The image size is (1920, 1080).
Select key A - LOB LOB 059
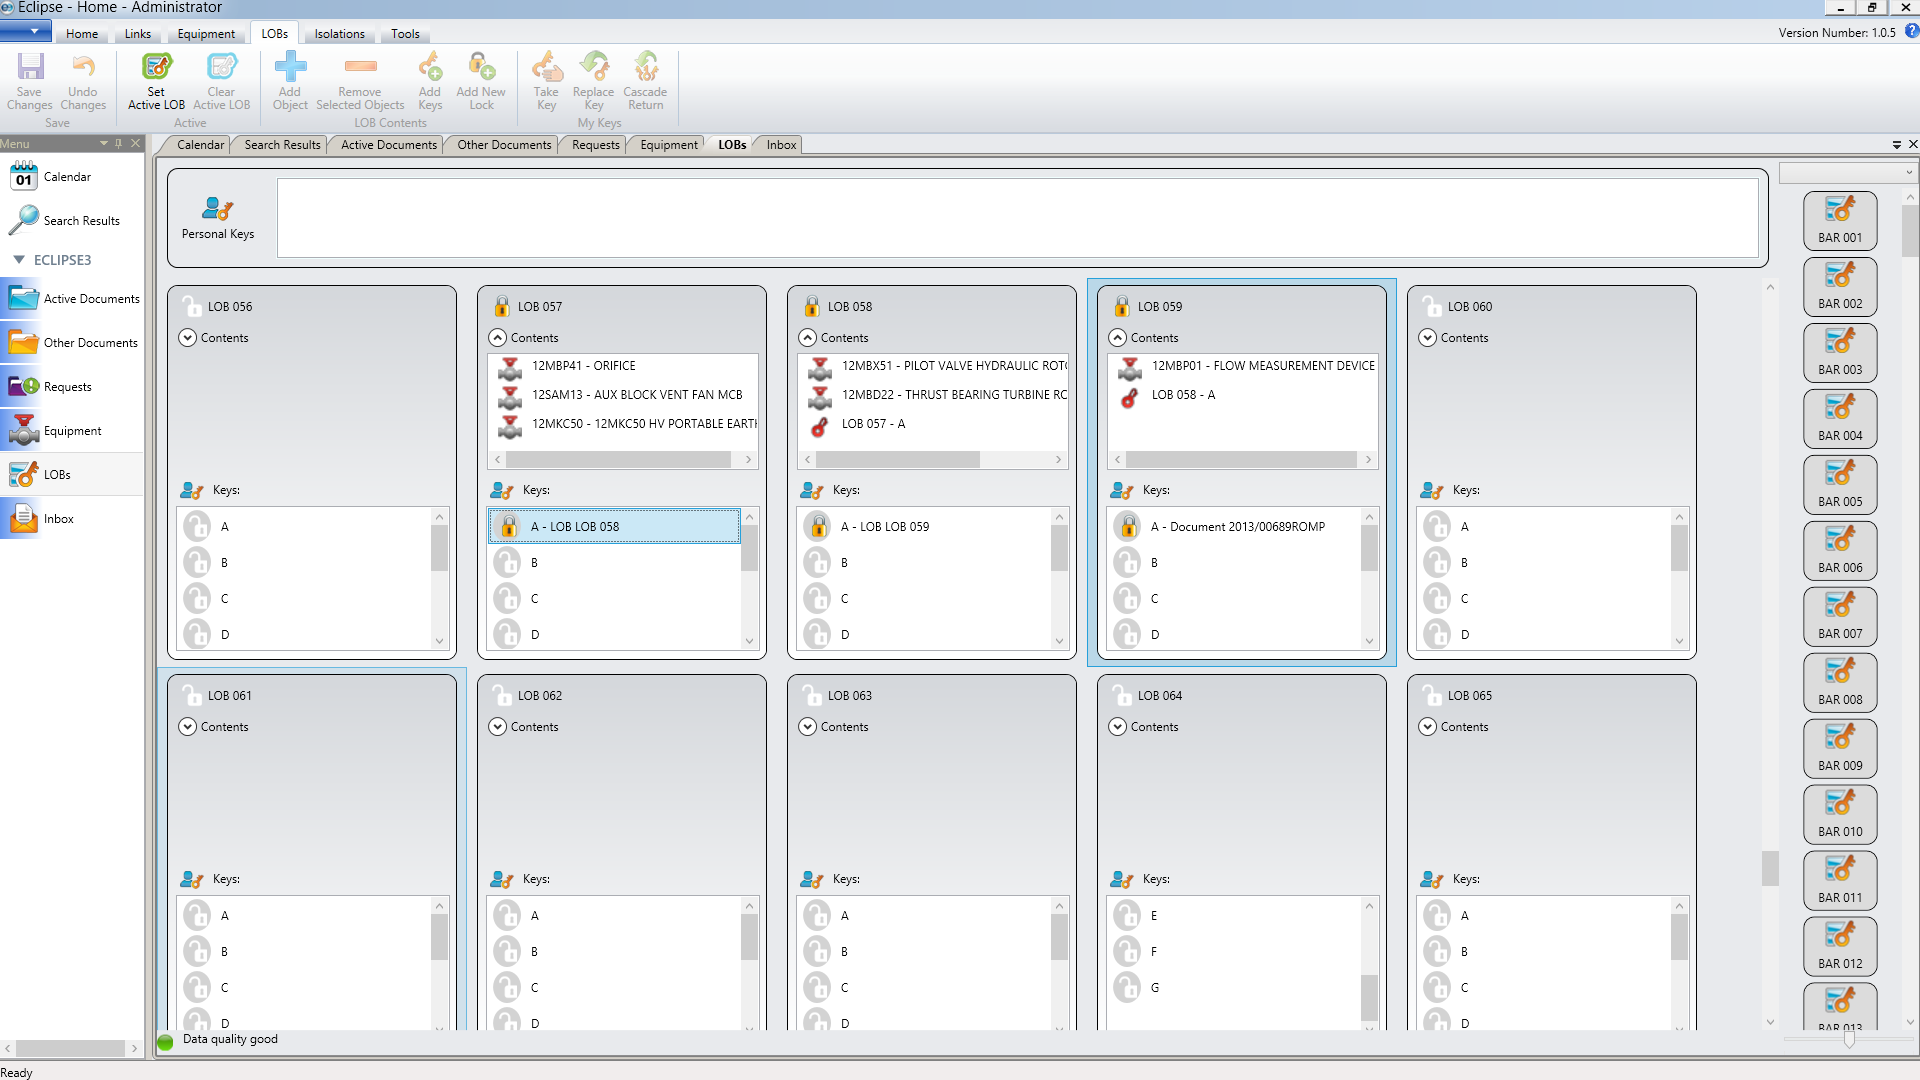pyautogui.click(x=924, y=527)
